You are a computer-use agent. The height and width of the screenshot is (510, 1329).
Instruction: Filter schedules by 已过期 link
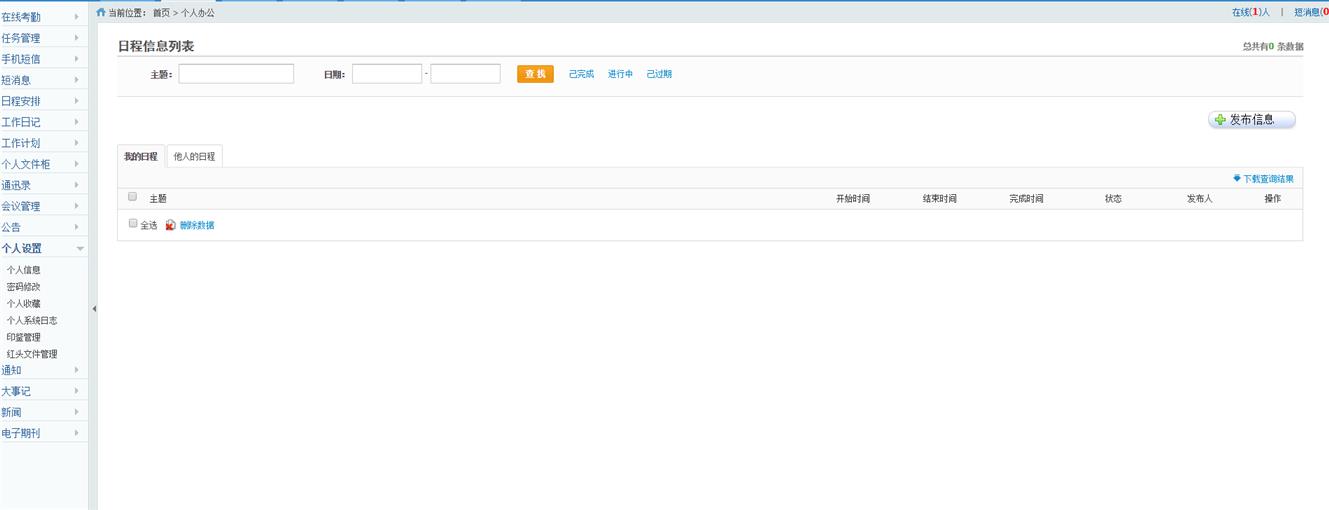[x=659, y=74]
